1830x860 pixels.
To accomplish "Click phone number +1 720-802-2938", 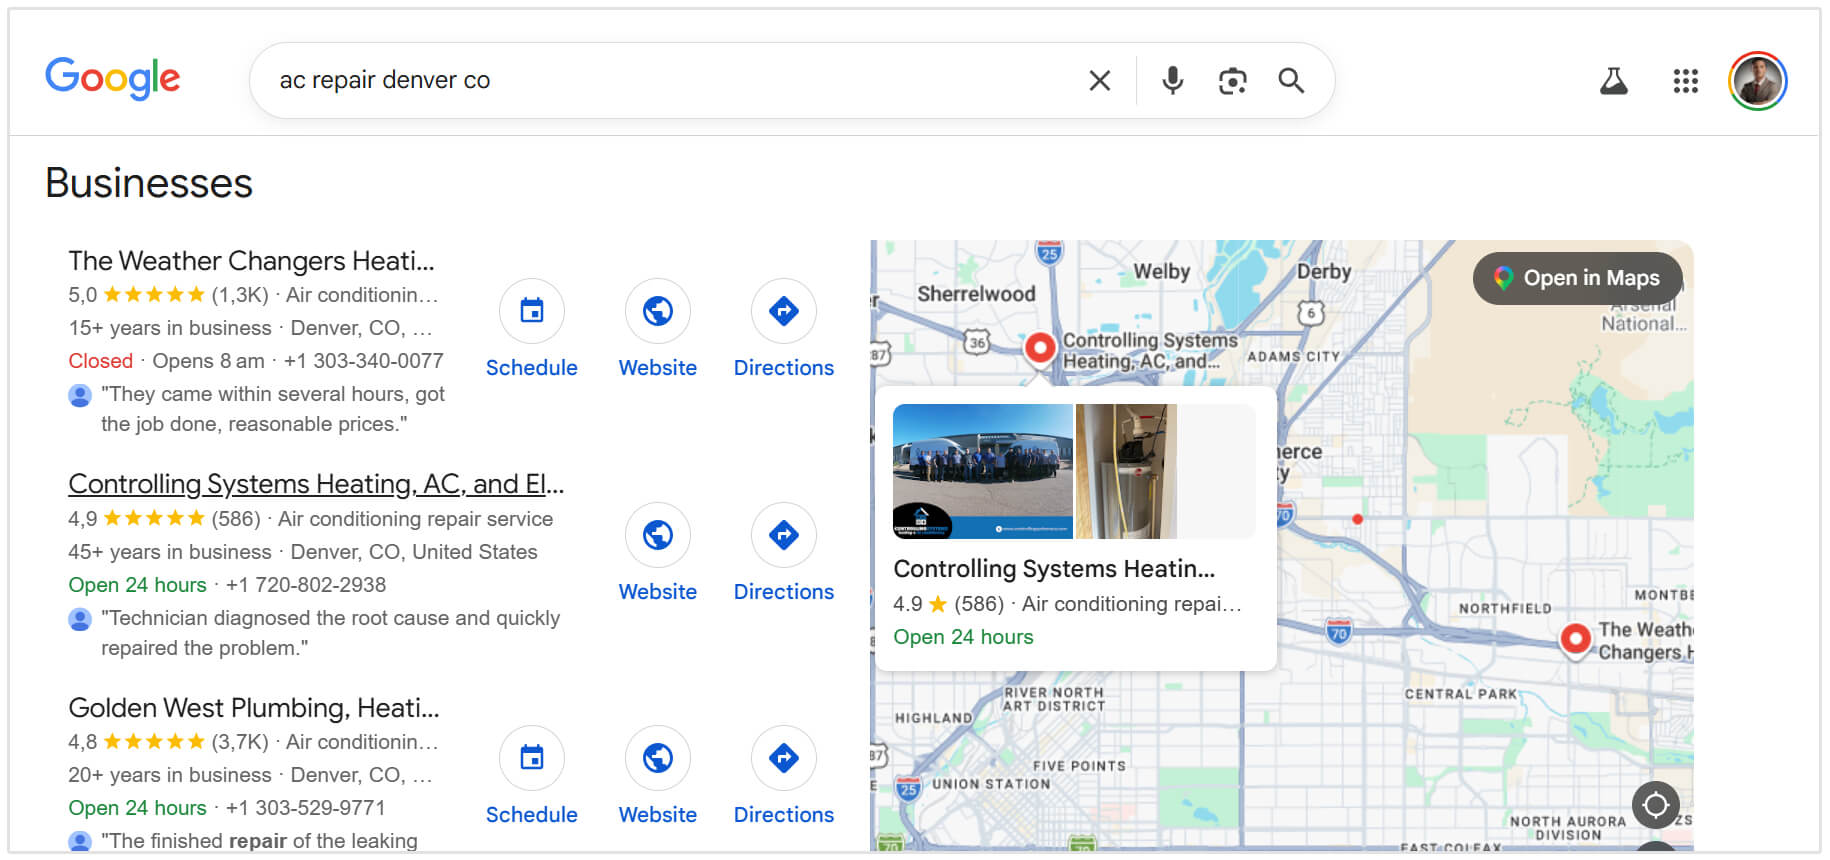I will click(306, 585).
